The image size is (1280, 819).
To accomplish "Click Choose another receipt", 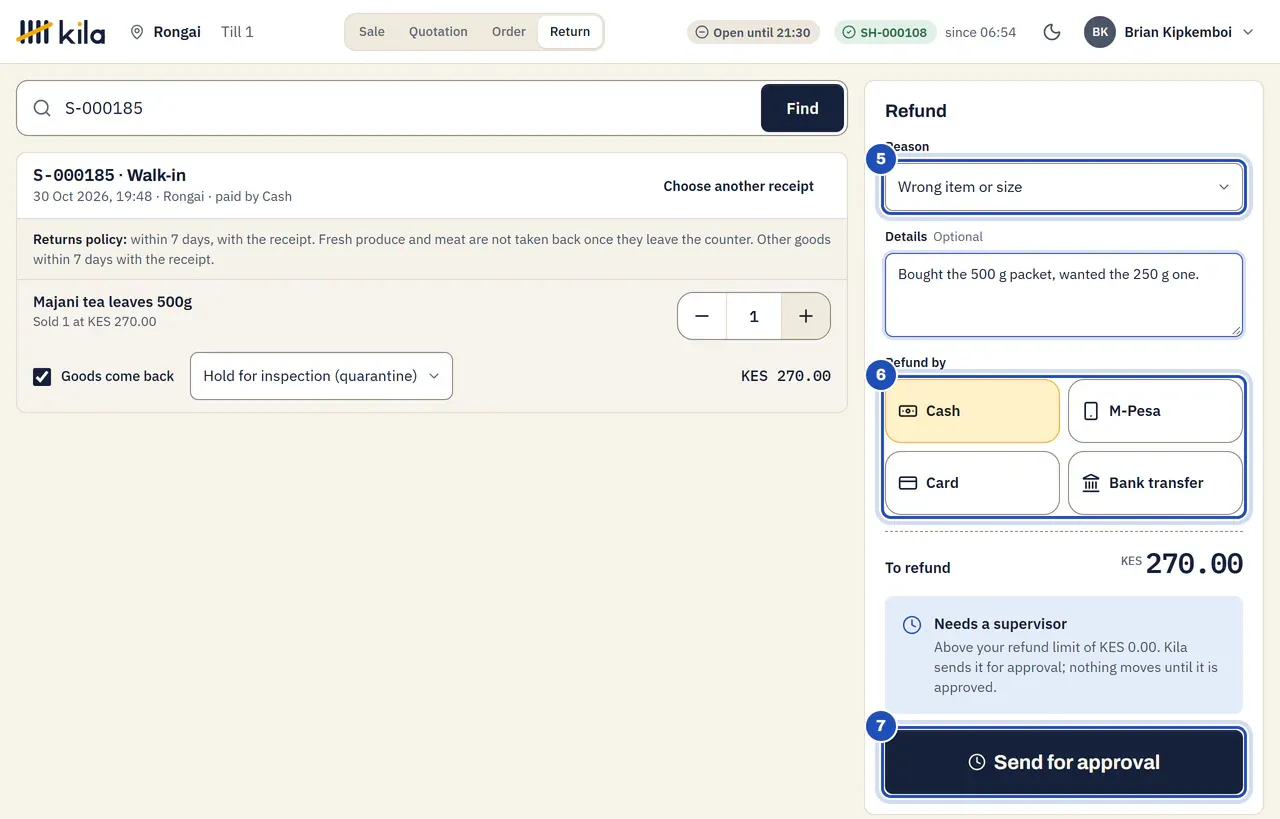I will tap(739, 186).
